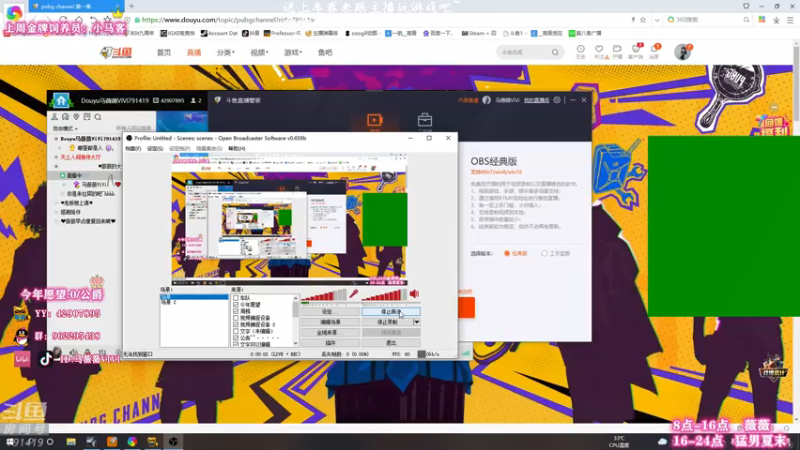
Task: Toggle the 文字（未编辑）source checkbox
Action: [x=236, y=331]
